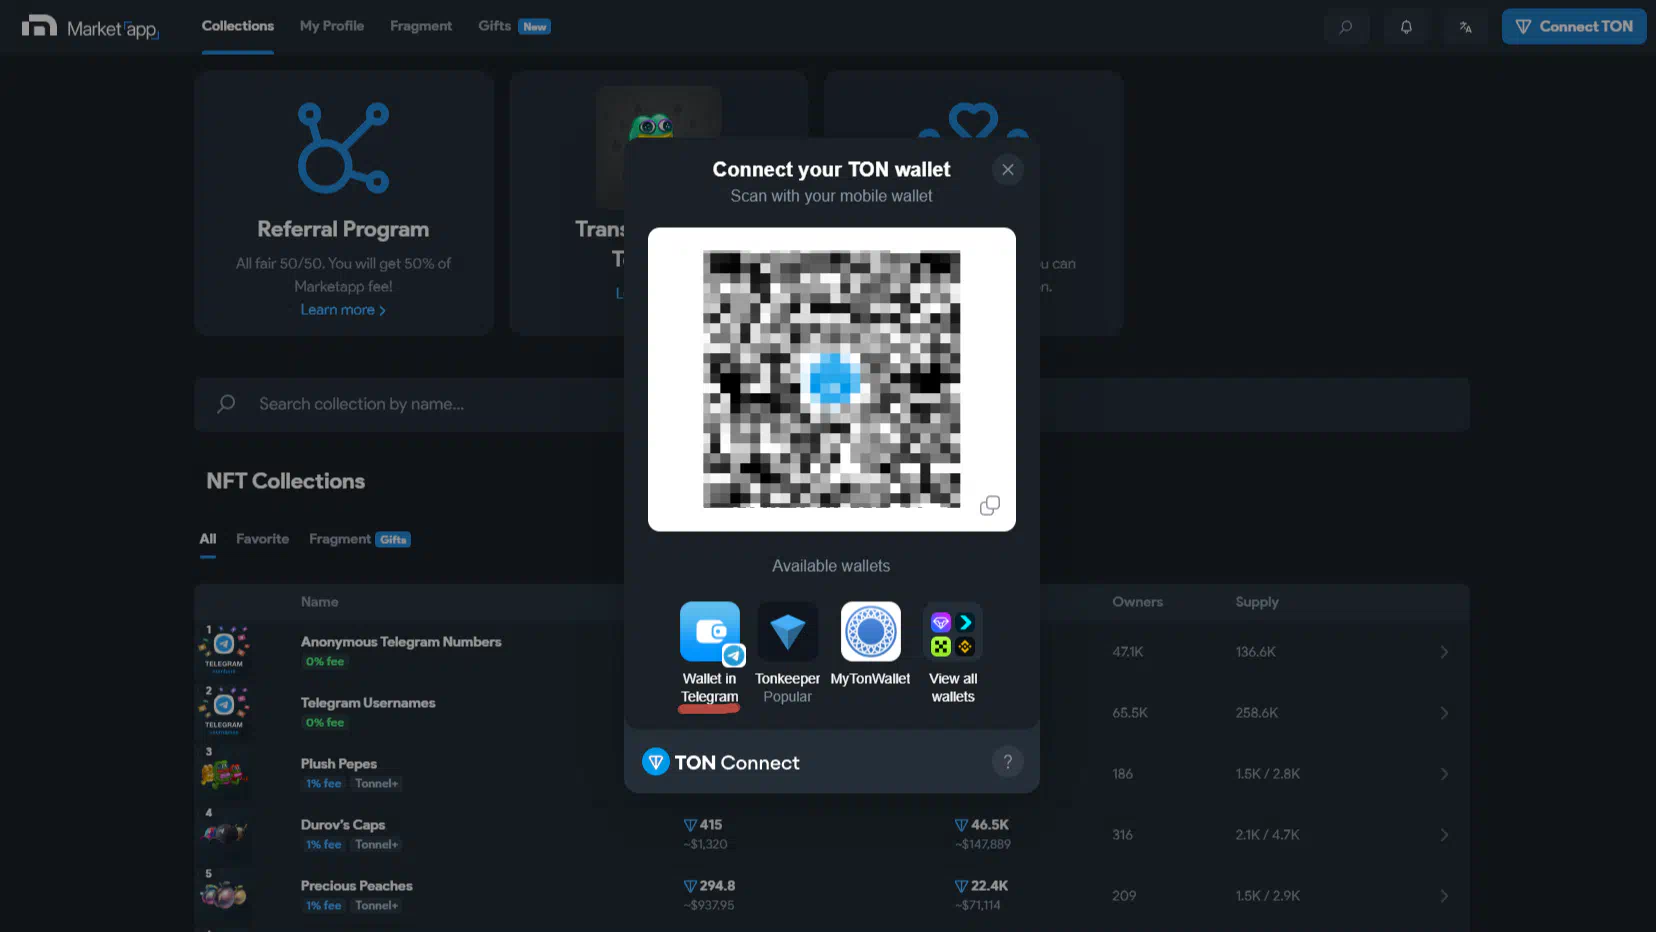Expand Telegram Usernames row chevron
1656x932 pixels.
1444,713
